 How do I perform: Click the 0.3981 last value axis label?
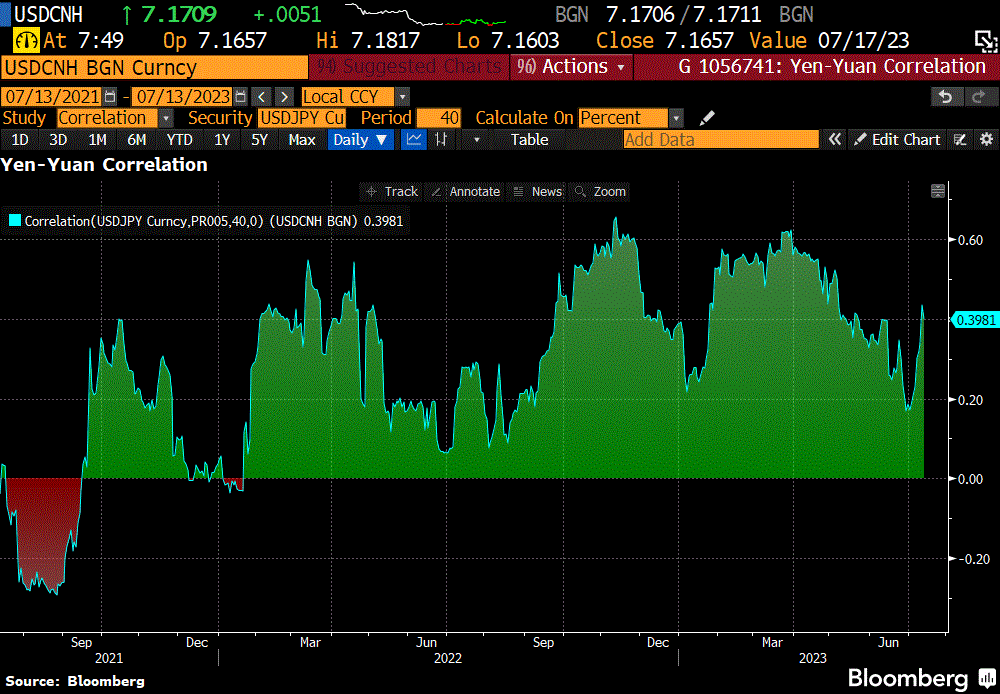click(x=974, y=320)
